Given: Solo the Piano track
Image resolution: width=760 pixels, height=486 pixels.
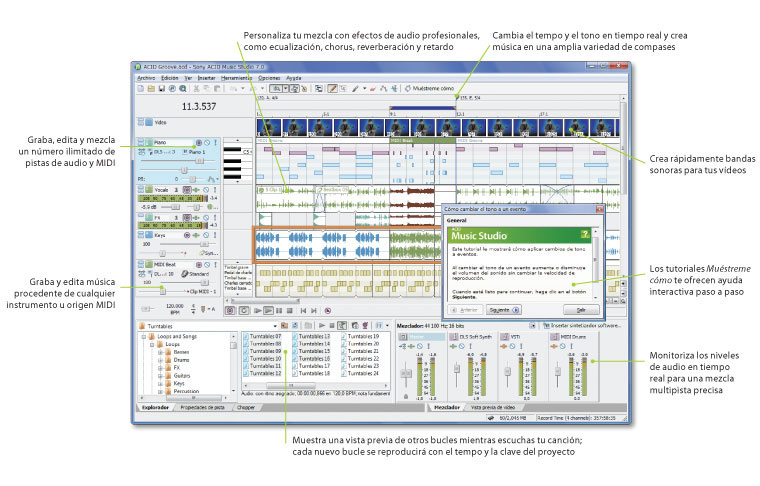Looking at the screenshot, I should (215, 142).
